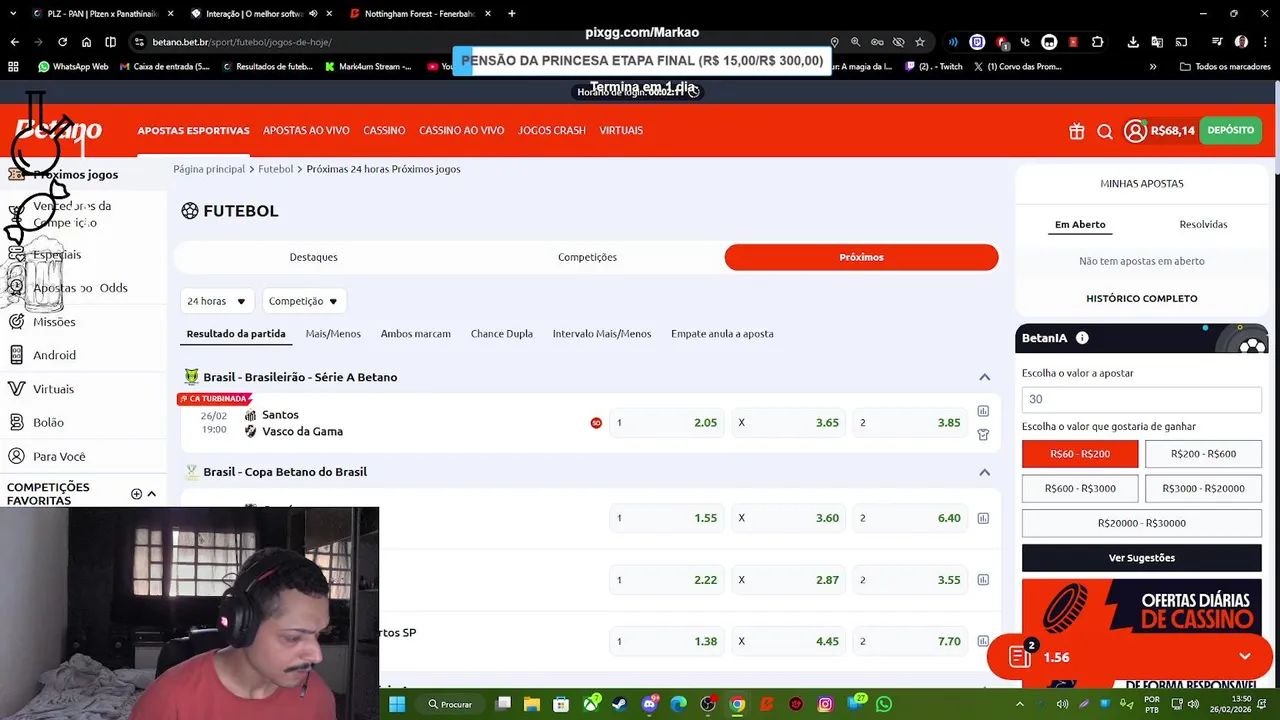
Task: Expand the bet slip with its chevron
Action: coord(1245,657)
